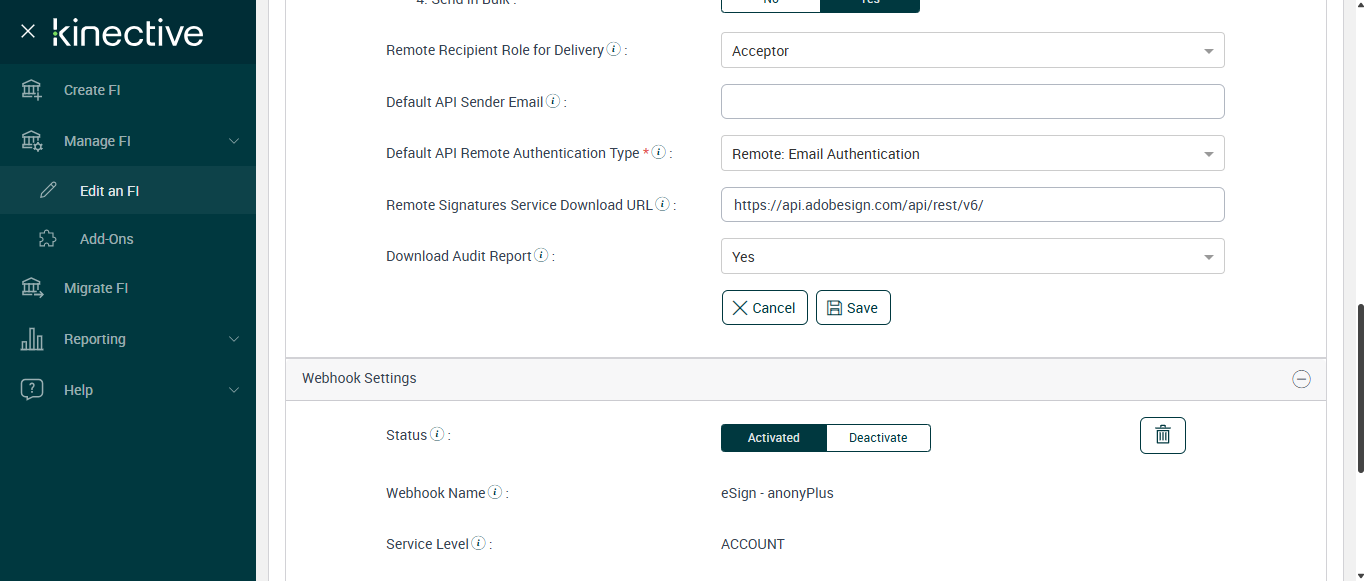Click info icon next to Service Level

click(x=478, y=543)
